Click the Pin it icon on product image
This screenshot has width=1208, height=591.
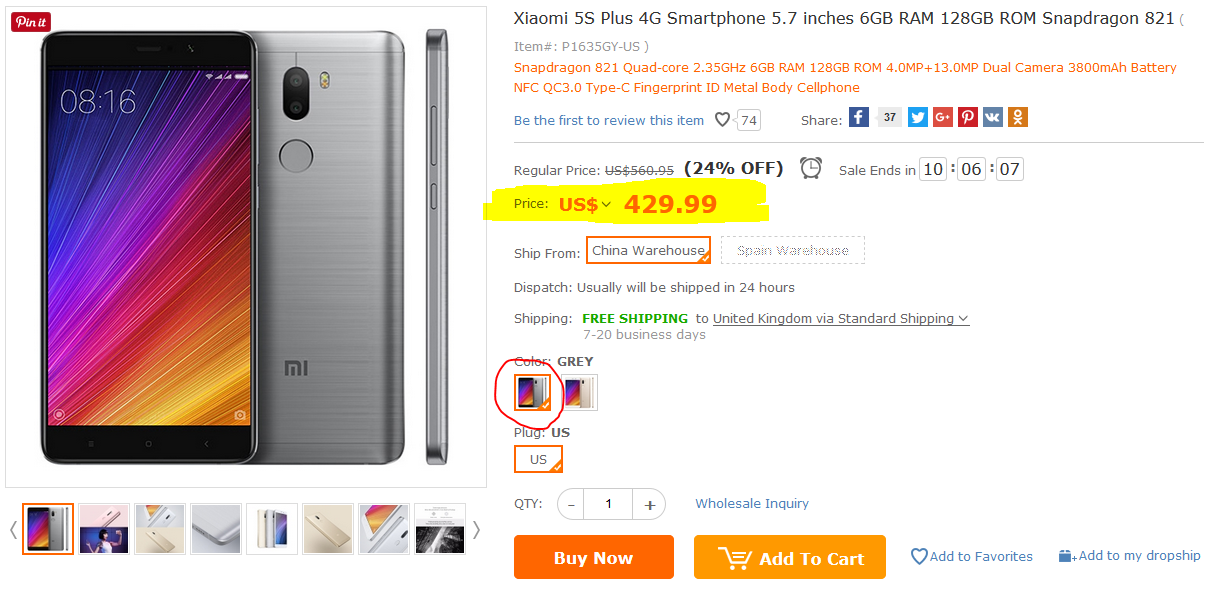point(31,22)
